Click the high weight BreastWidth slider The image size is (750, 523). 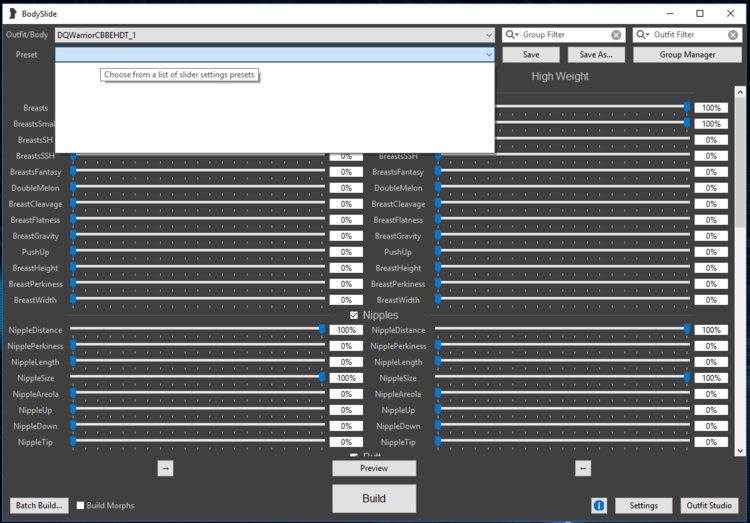[x=562, y=299]
